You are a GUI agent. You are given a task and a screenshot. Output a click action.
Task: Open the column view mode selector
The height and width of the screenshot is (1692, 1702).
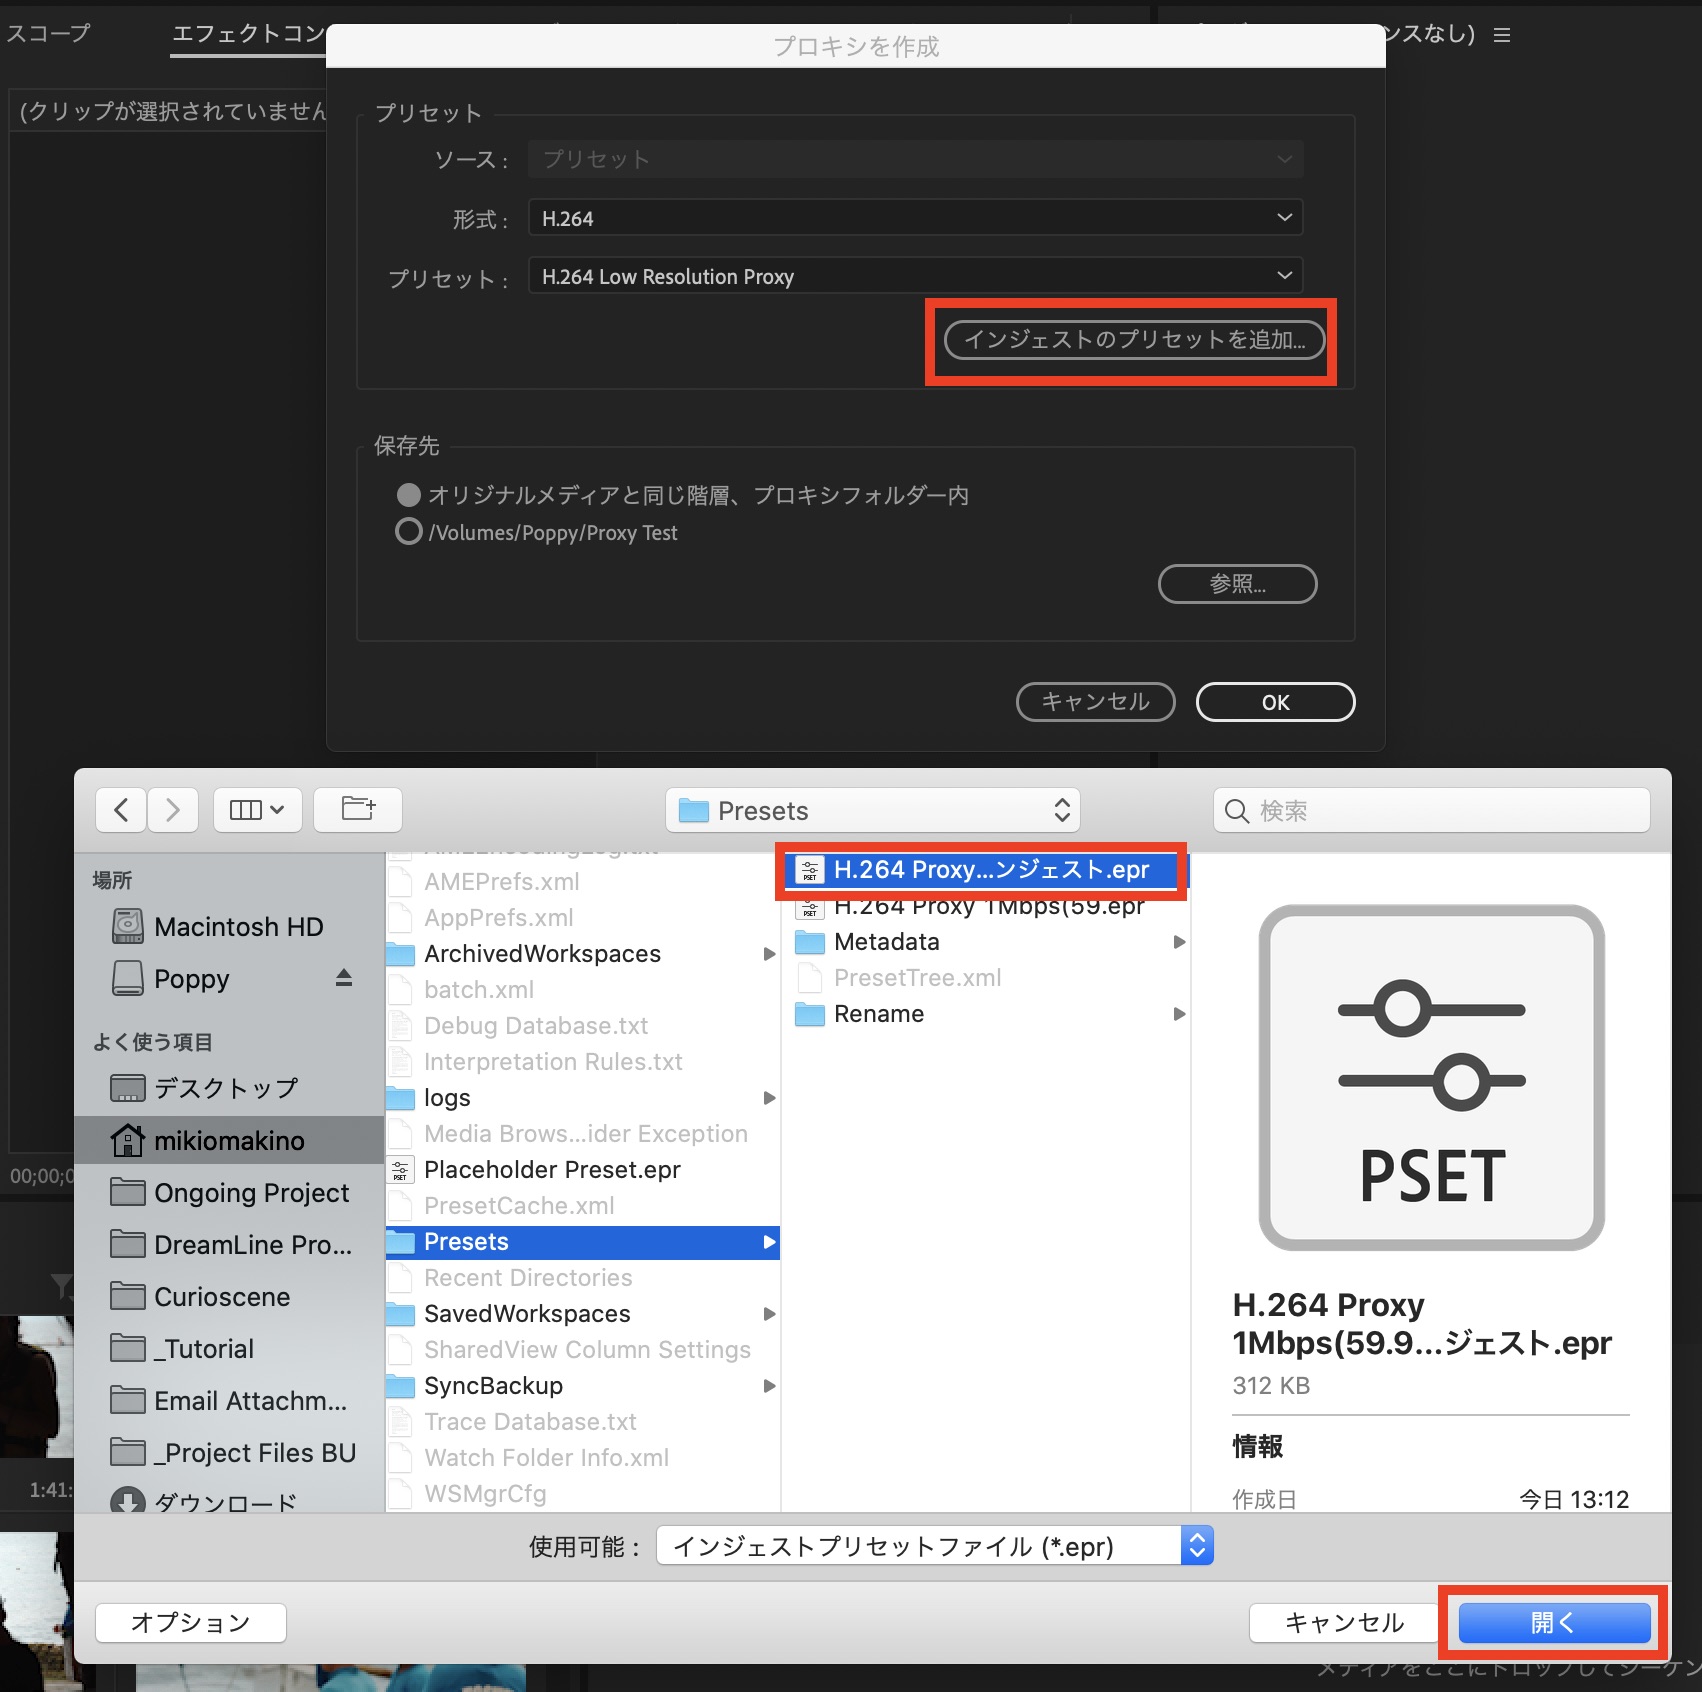(x=257, y=810)
